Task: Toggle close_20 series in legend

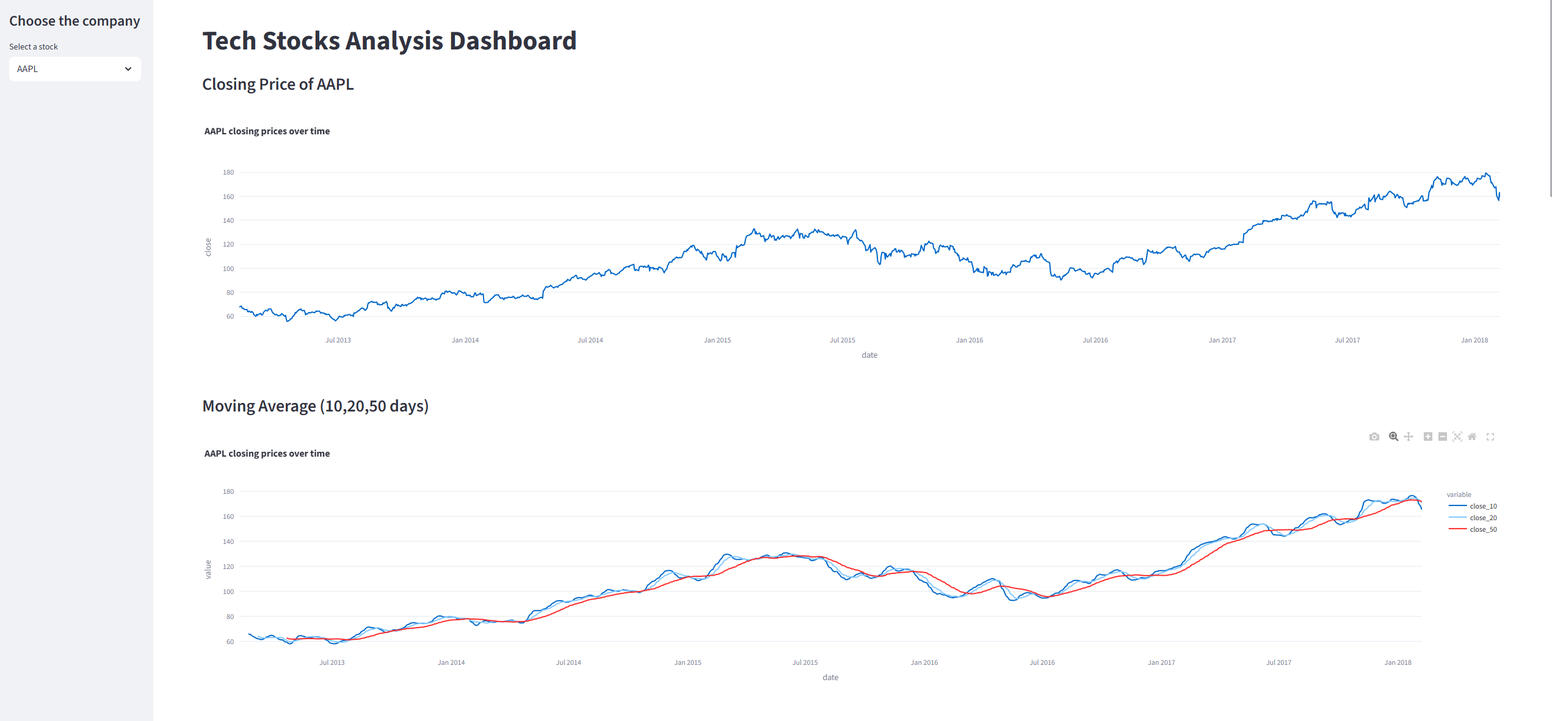Action: click(x=1482, y=518)
